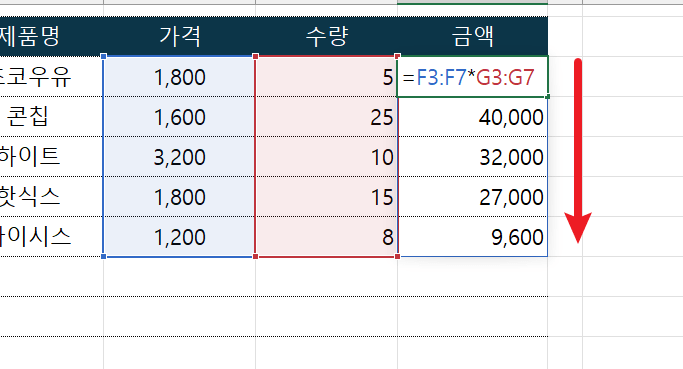Screen dimensions: 683x369
Task: Select the quantity cell 25
Action: click(x=326, y=117)
